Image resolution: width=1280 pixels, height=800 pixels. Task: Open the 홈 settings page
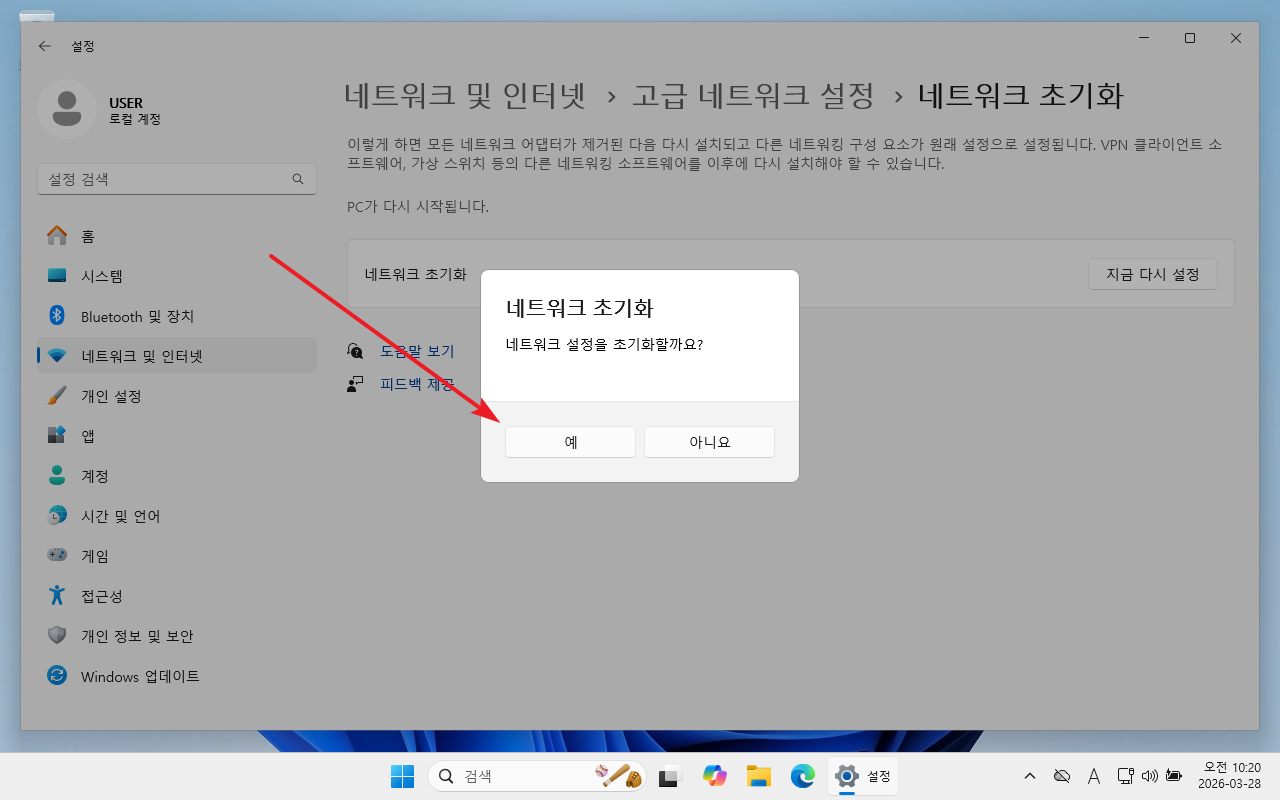click(88, 236)
